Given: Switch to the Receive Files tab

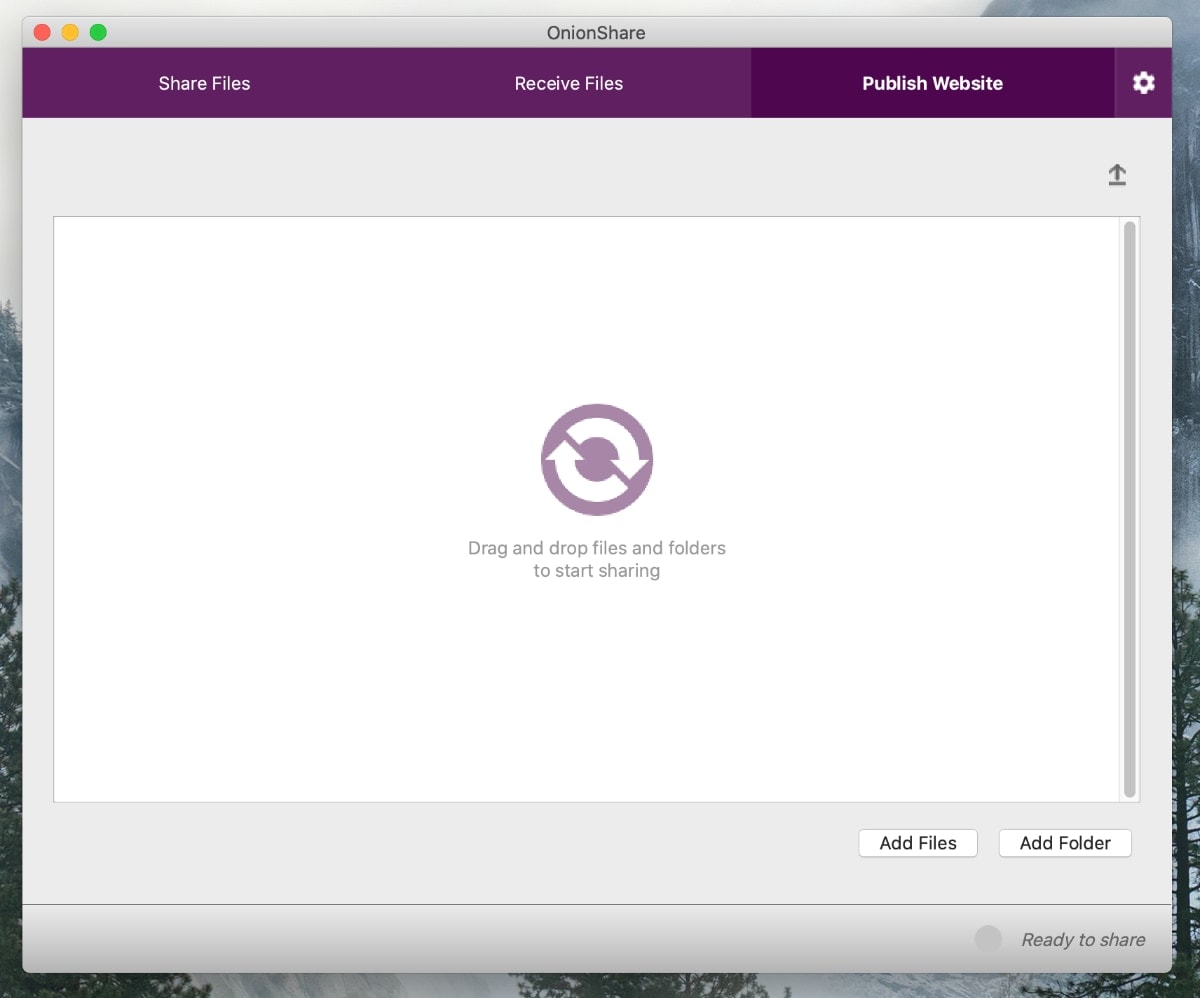Looking at the screenshot, I should [x=568, y=83].
